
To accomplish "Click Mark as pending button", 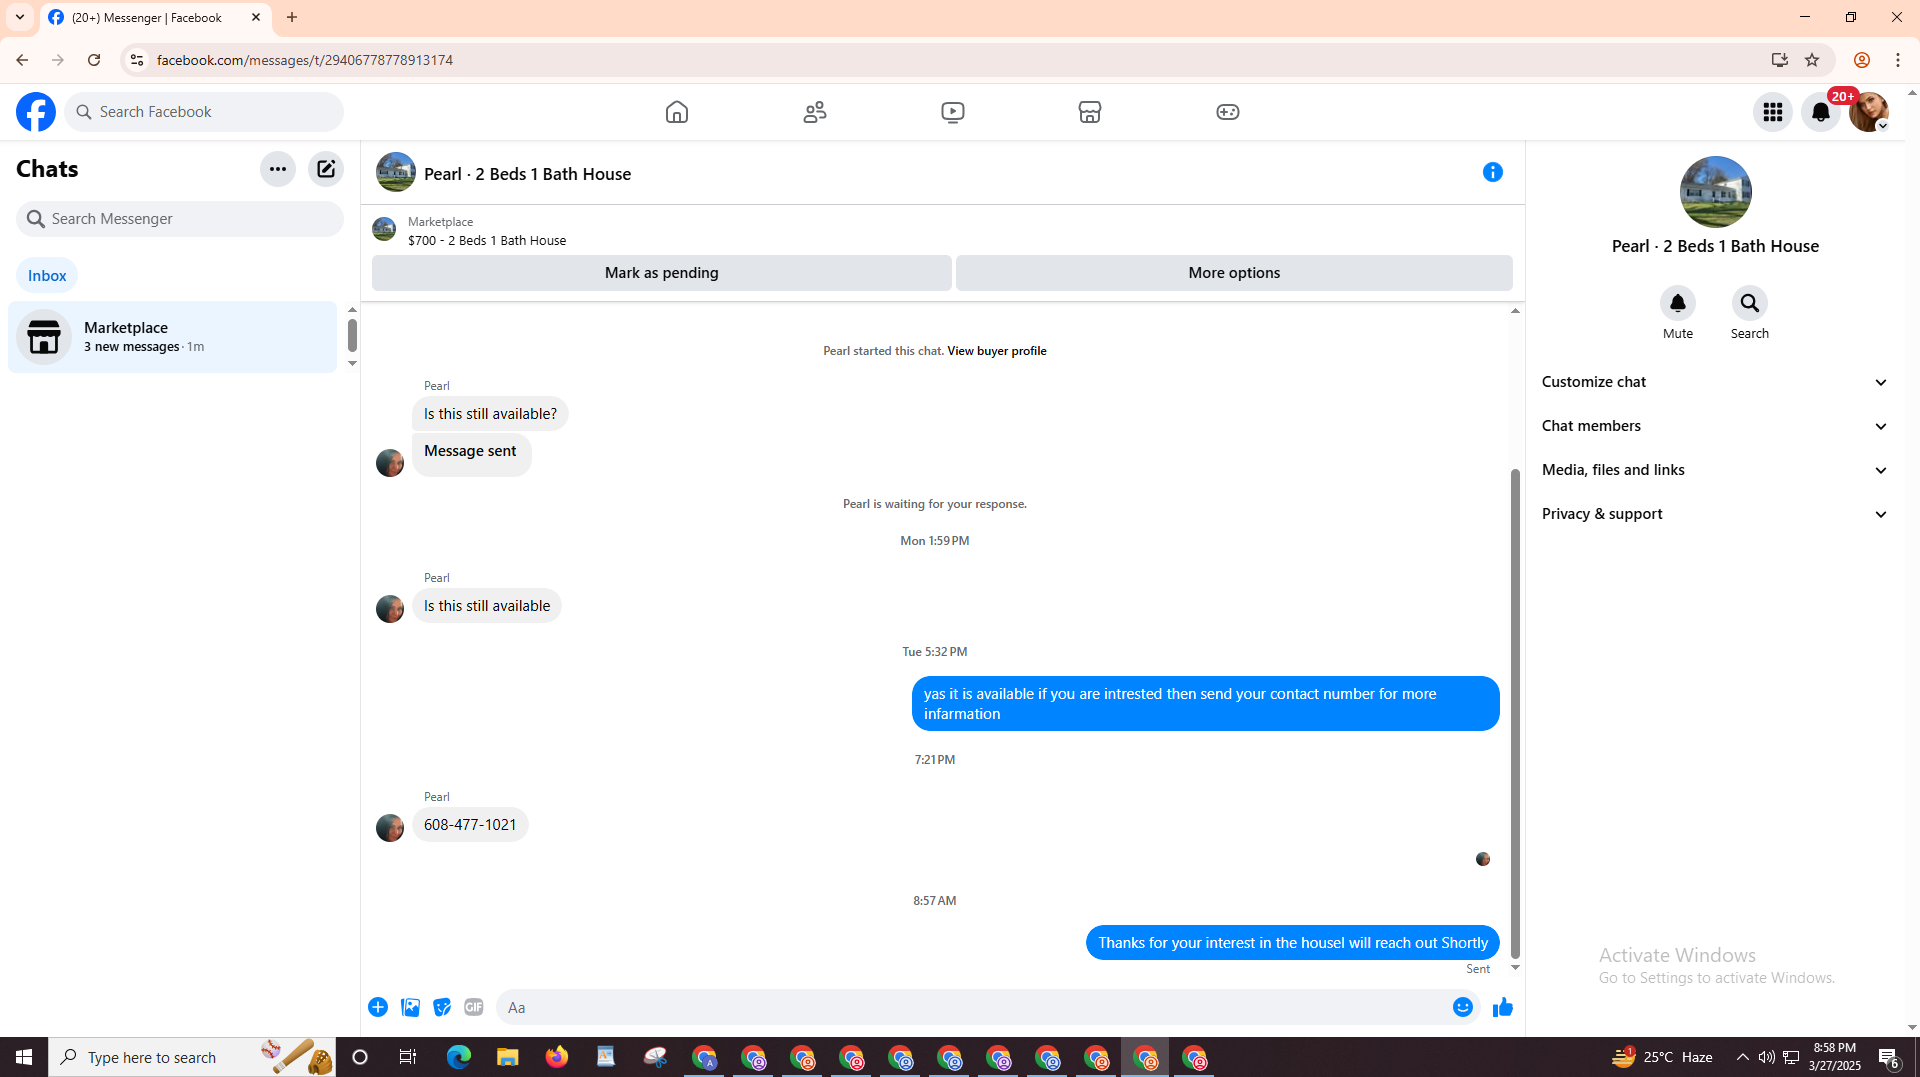I will pyautogui.click(x=662, y=273).
